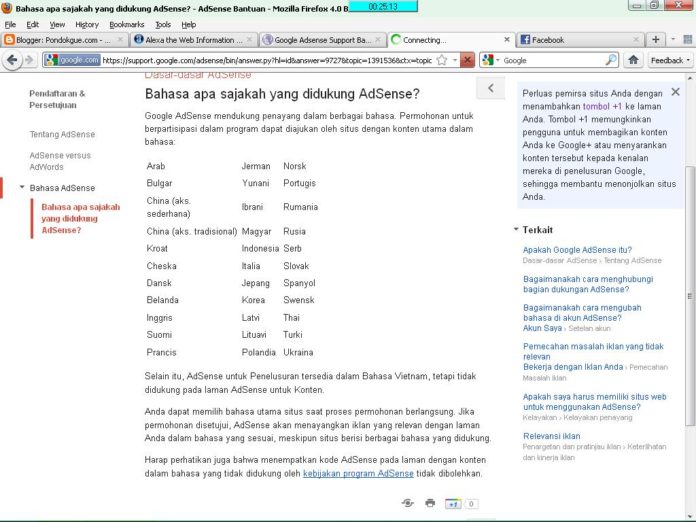Viewport: 696px width, 522px height.
Task: Open URL history dropdown arrow
Action: click(x=455, y=60)
